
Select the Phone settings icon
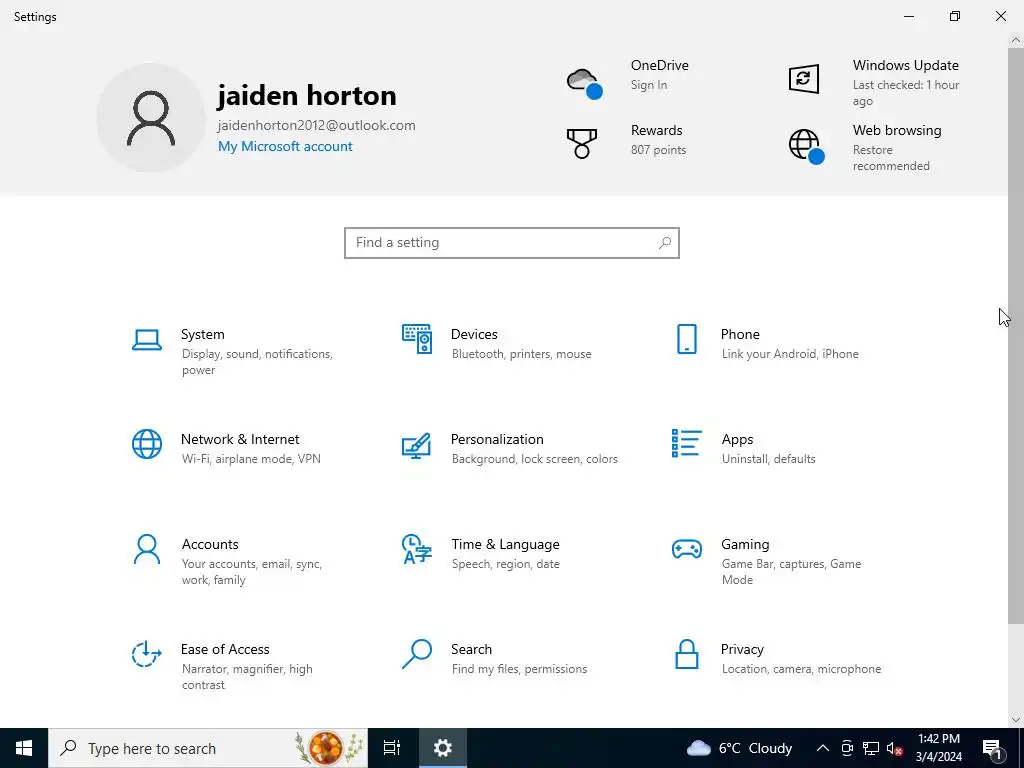(x=686, y=339)
